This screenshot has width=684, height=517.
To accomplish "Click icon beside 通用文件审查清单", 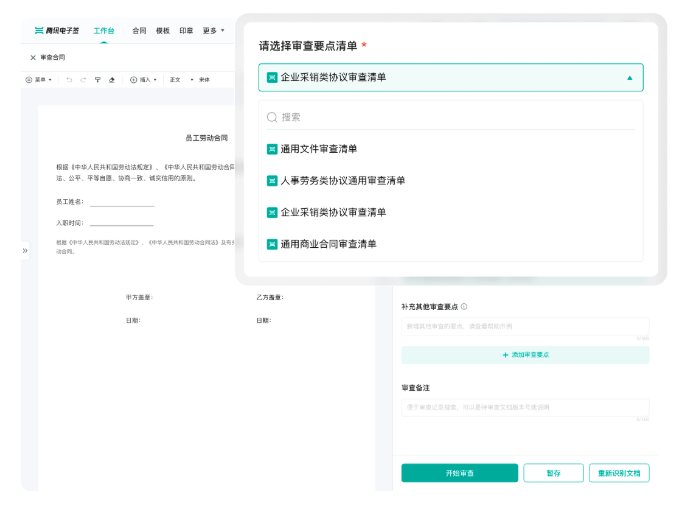I will 272,149.
